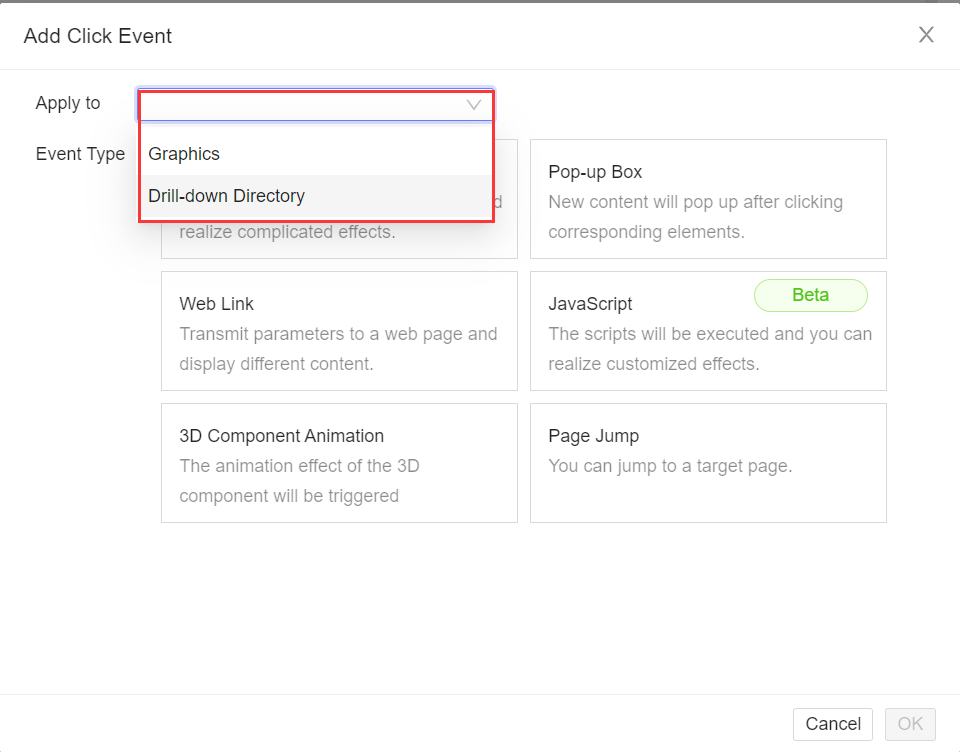The height and width of the screenshot is (752, 960).
Task: Click the Add Click Event title
Action: click(98, 36)
